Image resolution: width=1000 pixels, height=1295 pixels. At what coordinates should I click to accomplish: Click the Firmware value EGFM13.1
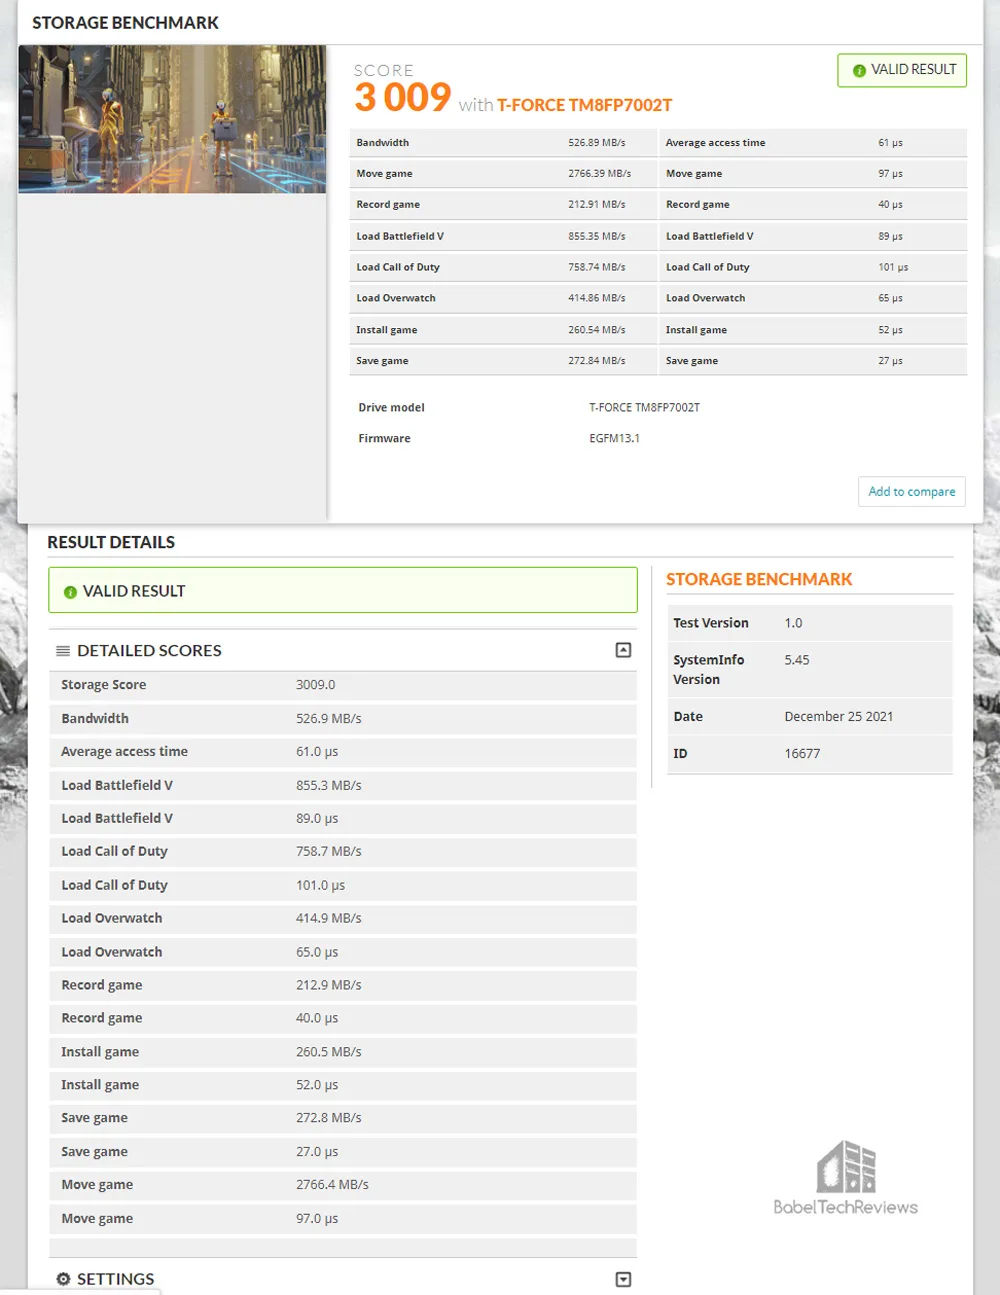[614, 439]
